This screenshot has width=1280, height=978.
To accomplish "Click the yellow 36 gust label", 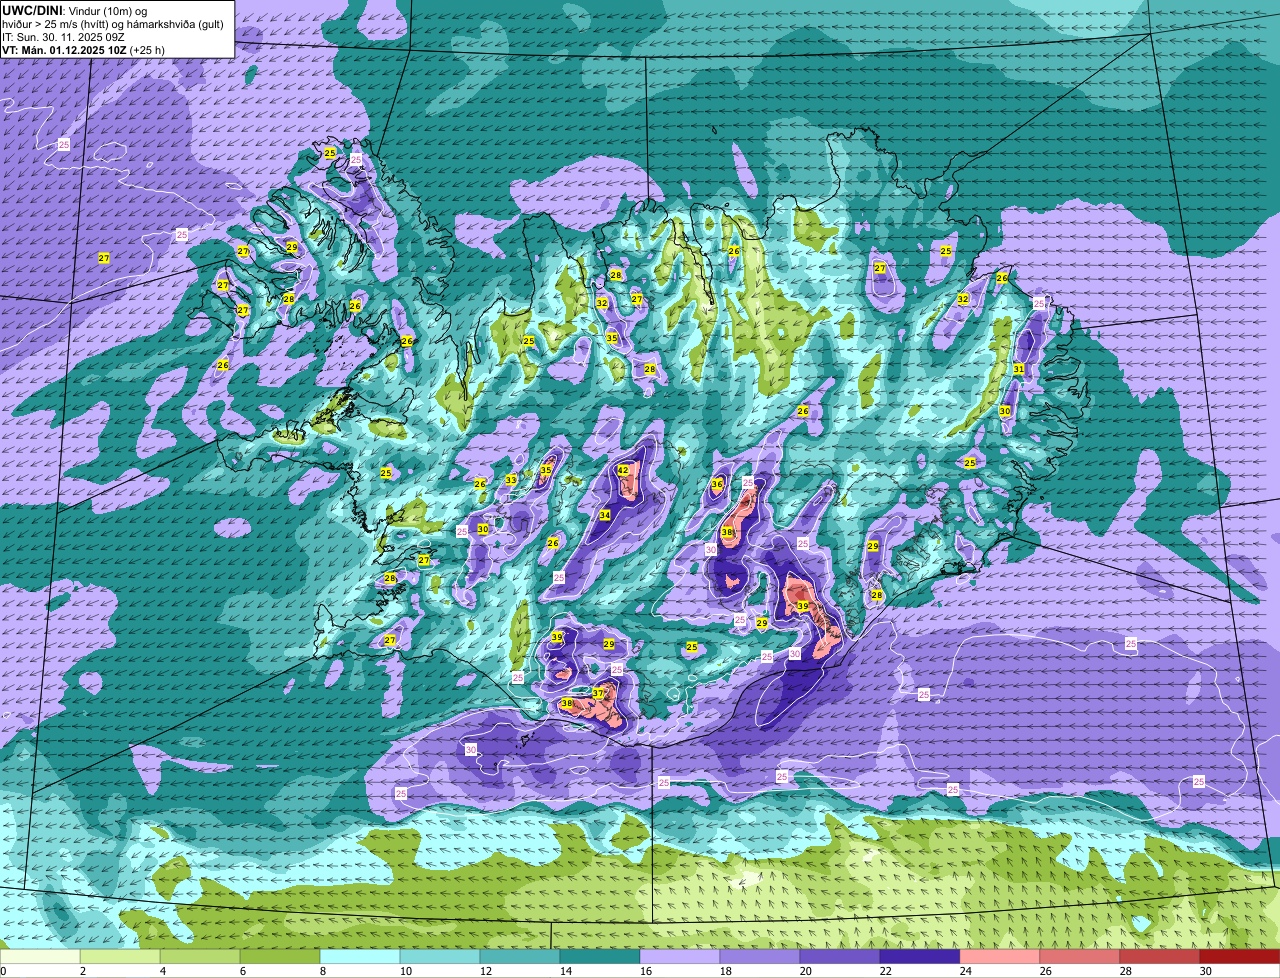I will coord(717,484).
